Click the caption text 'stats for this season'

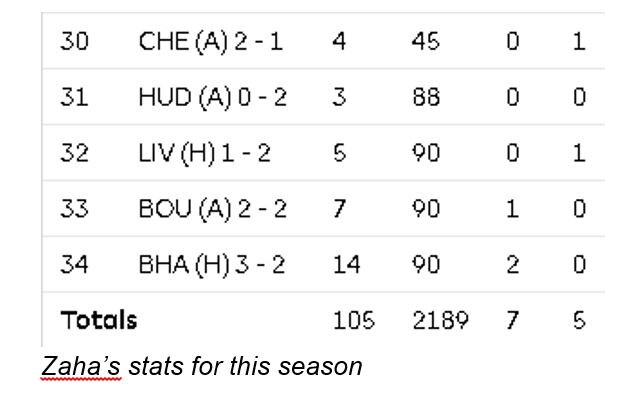(245, 366)
